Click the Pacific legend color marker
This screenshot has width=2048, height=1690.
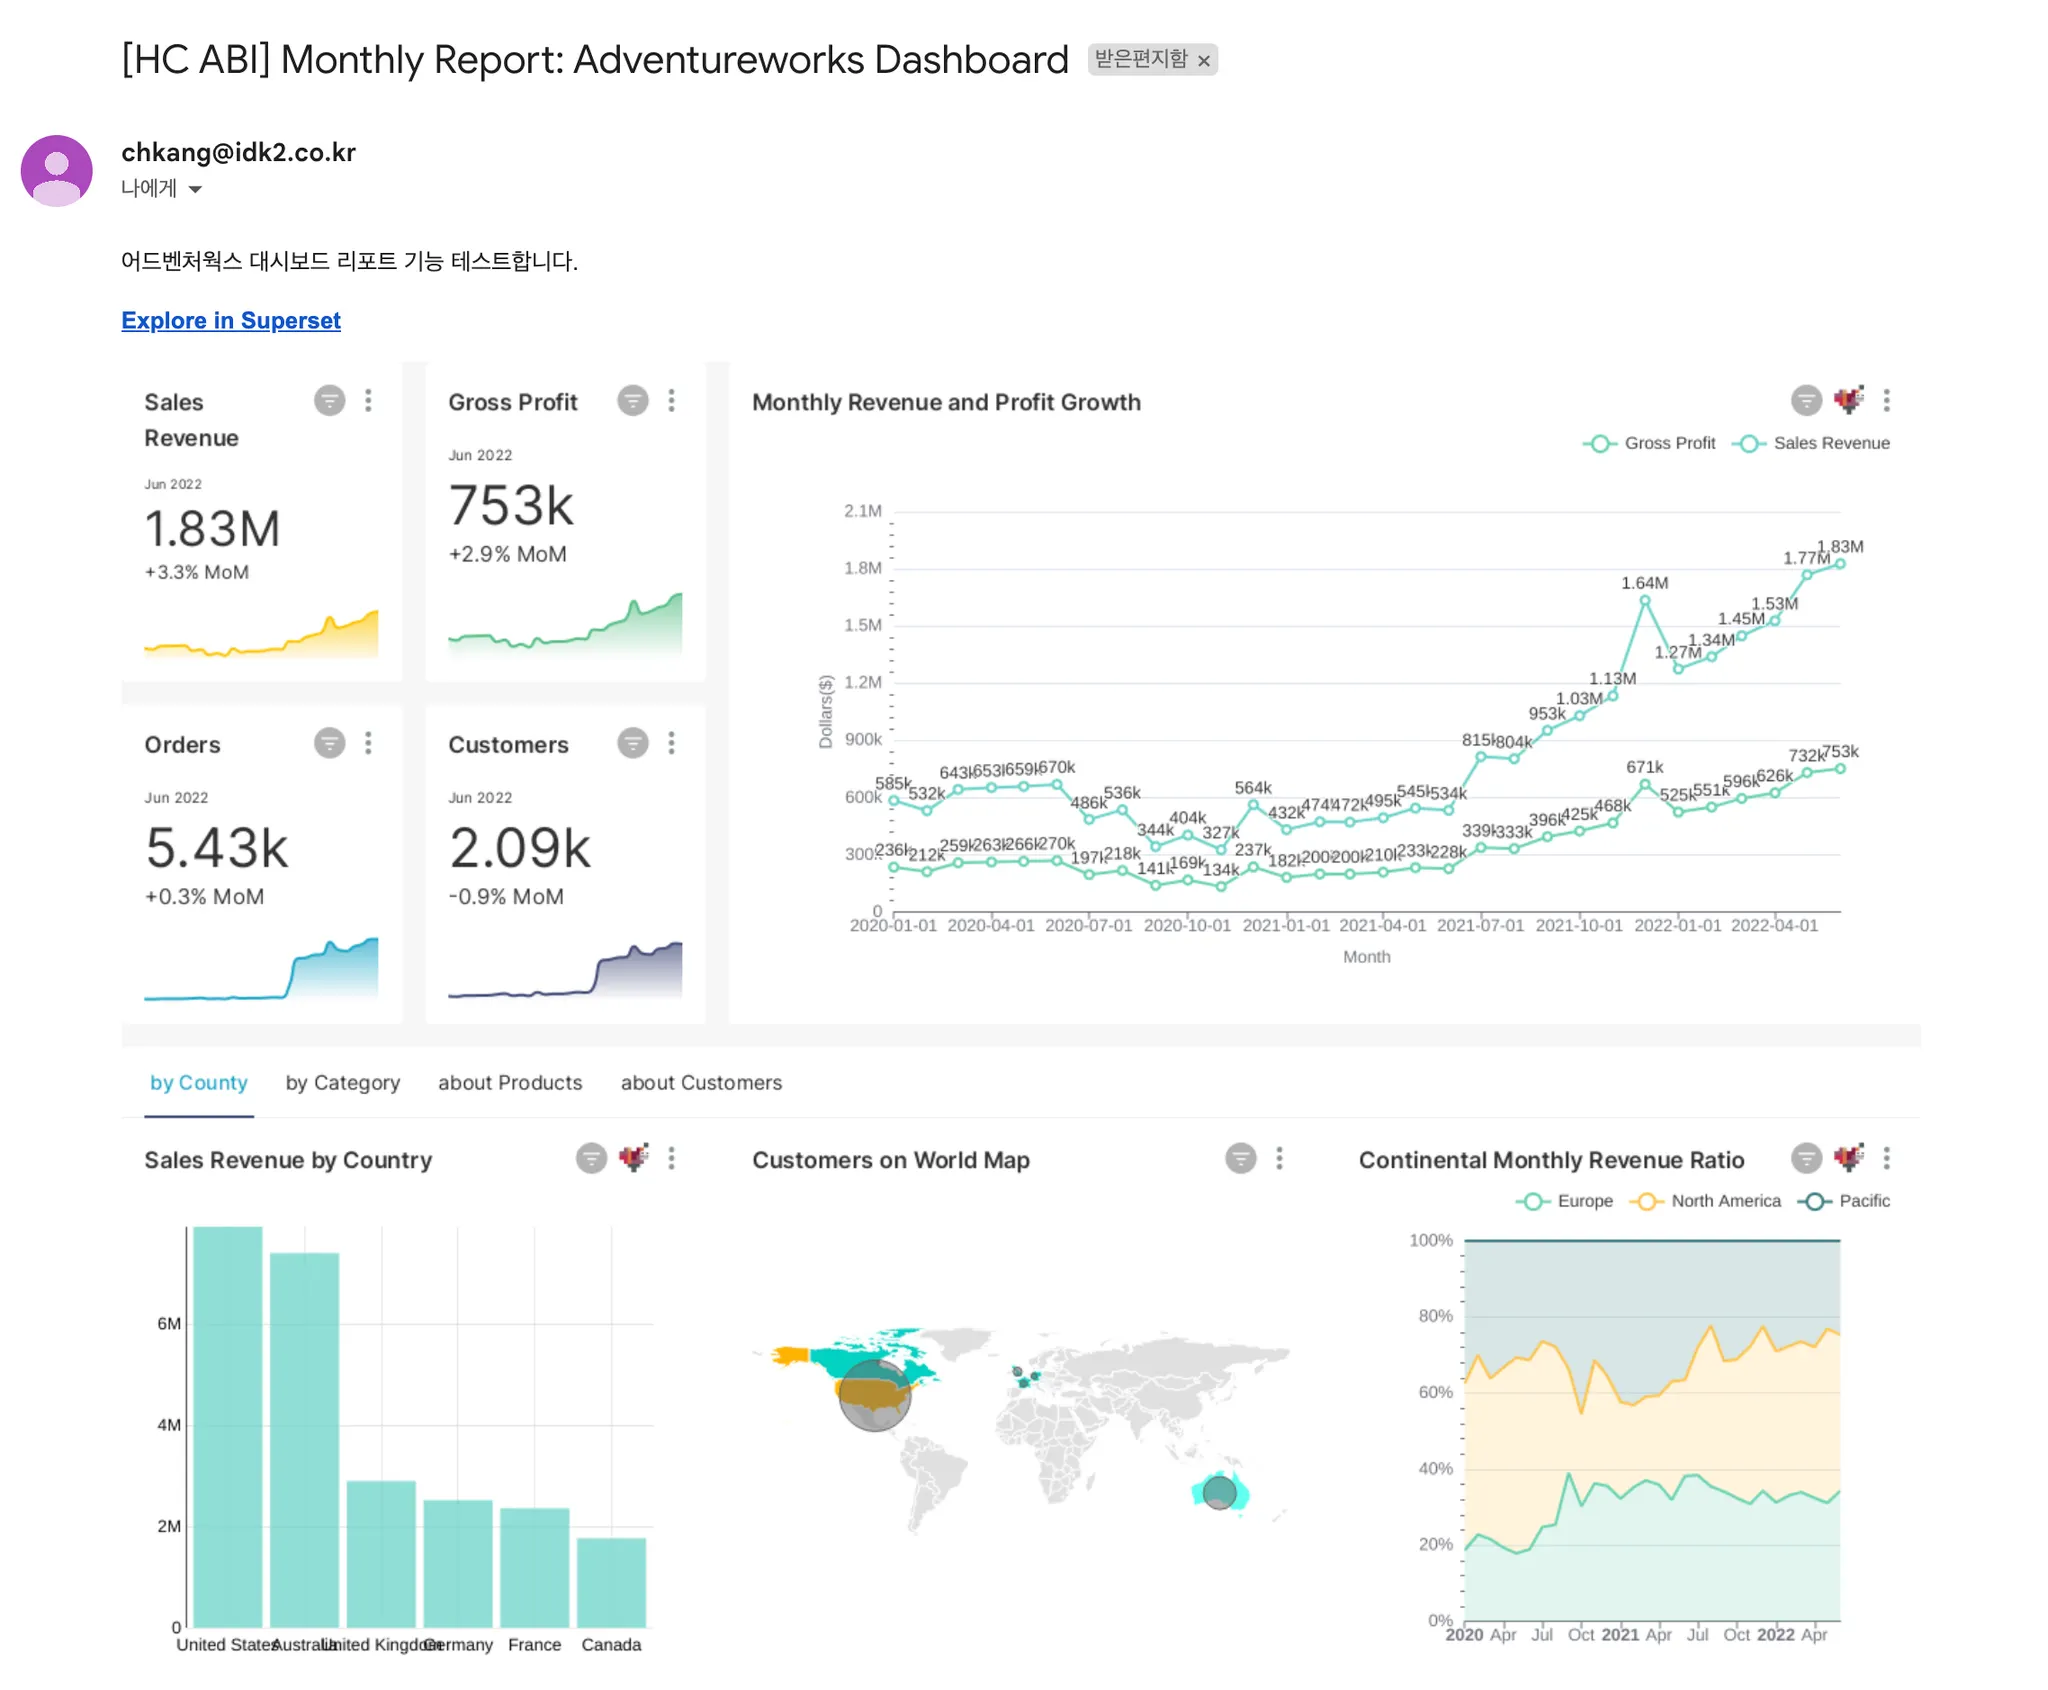[1815, 1201]
